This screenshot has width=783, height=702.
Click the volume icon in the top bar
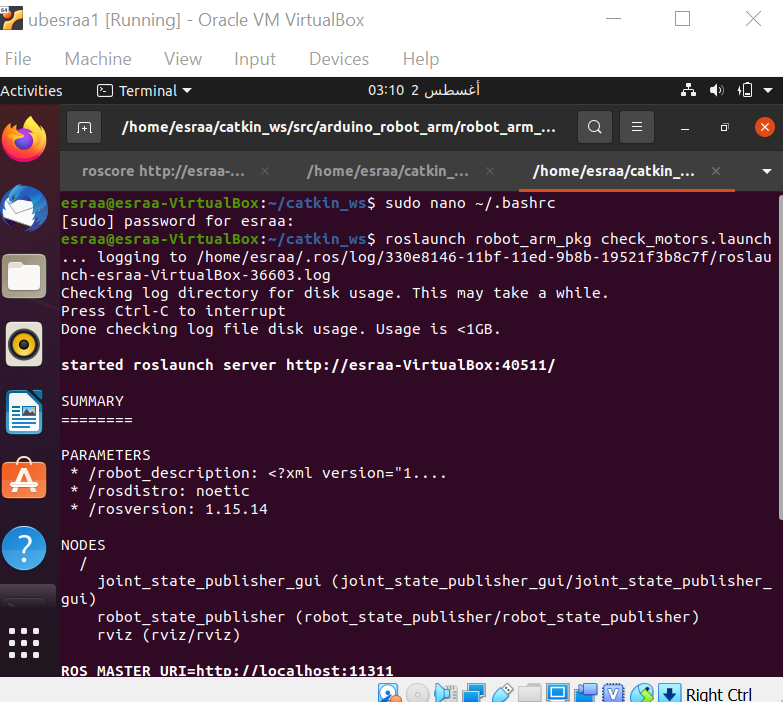click(717, 90)
